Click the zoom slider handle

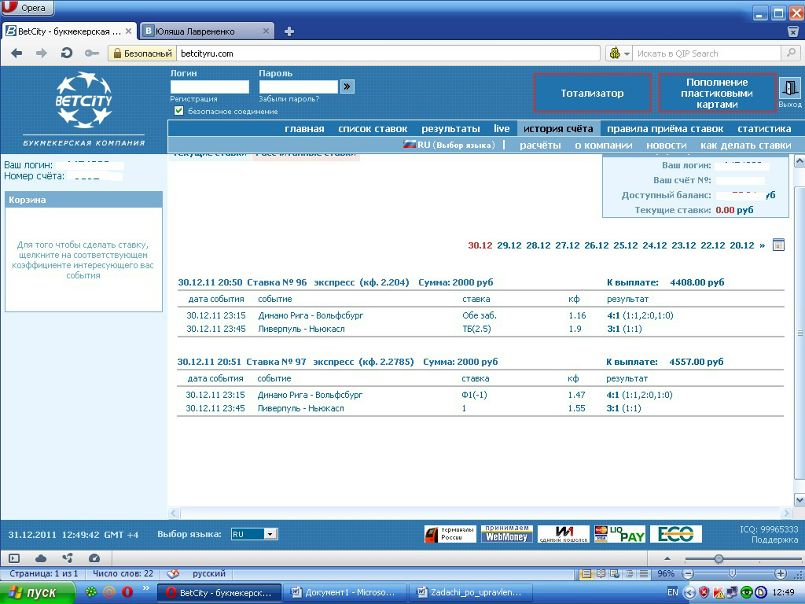[x=719, y=558]
